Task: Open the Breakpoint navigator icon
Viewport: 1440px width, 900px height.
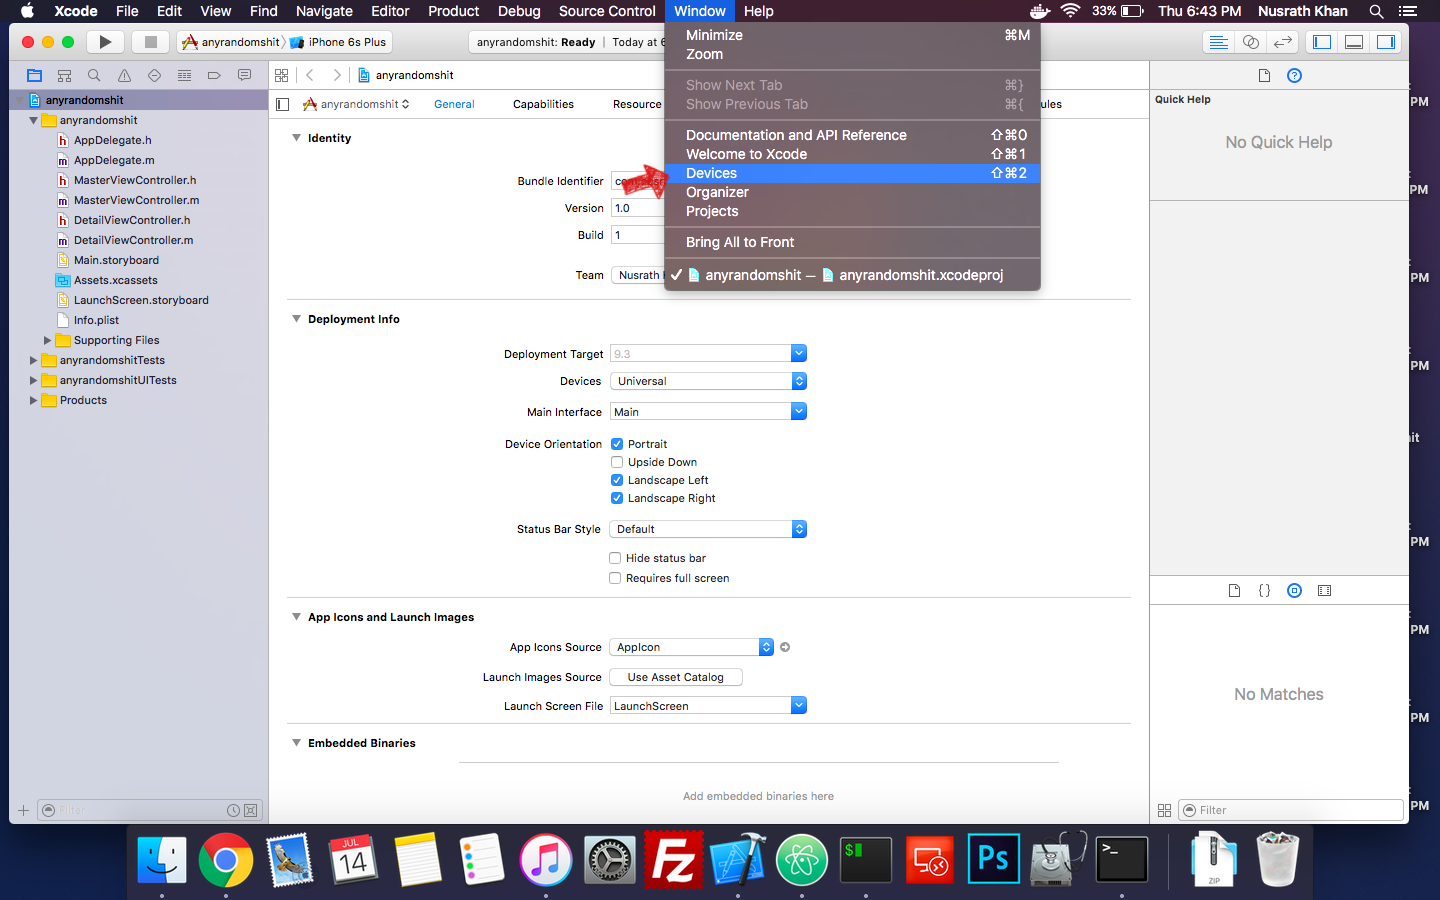Action: pos(214,75)
